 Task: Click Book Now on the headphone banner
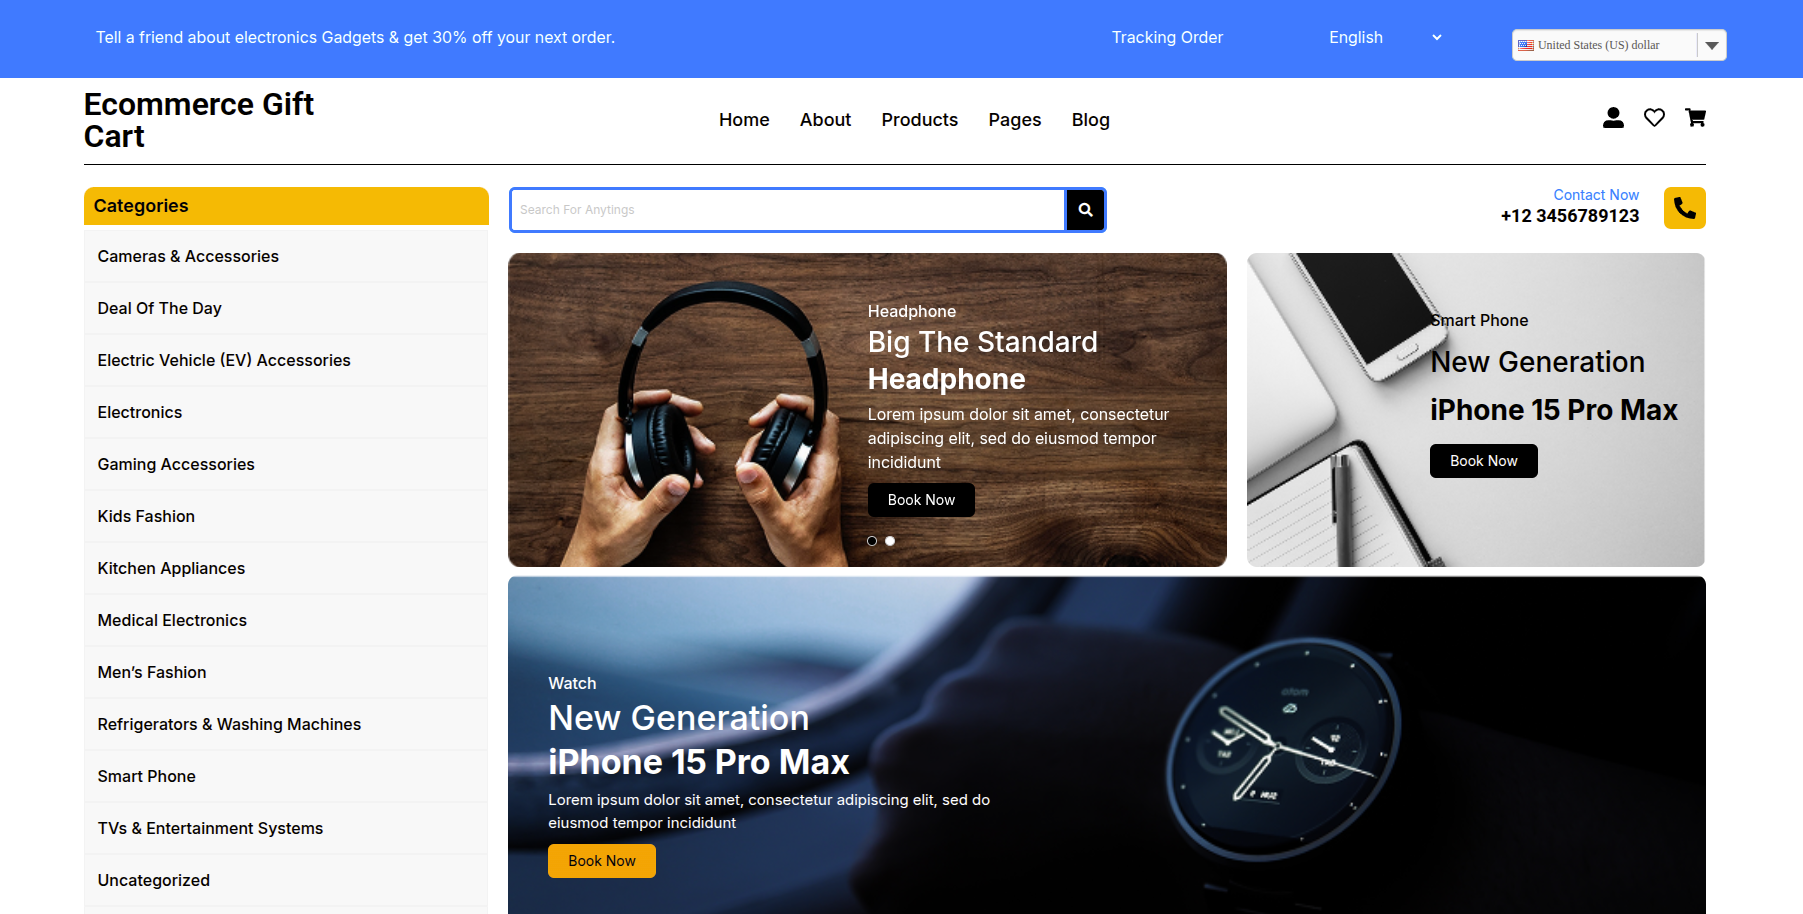[921, 500]
